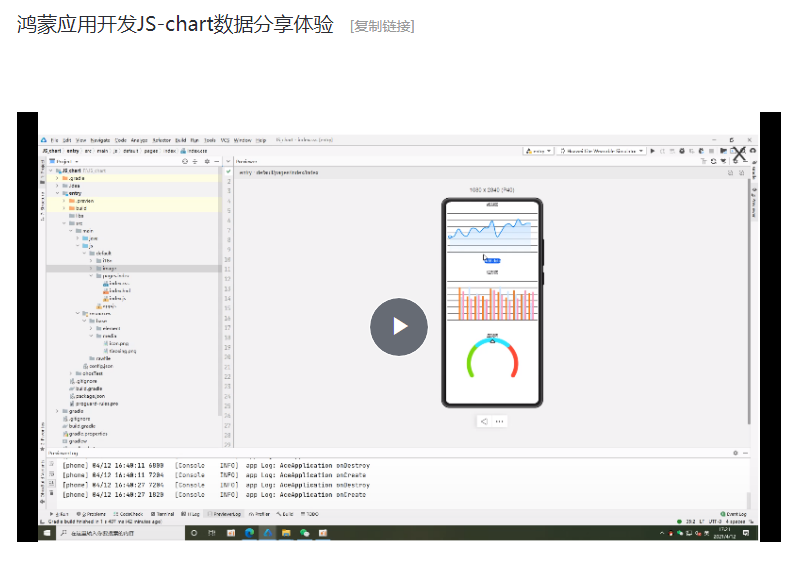Open the VCS menu
Image resolution: width=802 pixels, height=564 pixels.
pos(225,140)
